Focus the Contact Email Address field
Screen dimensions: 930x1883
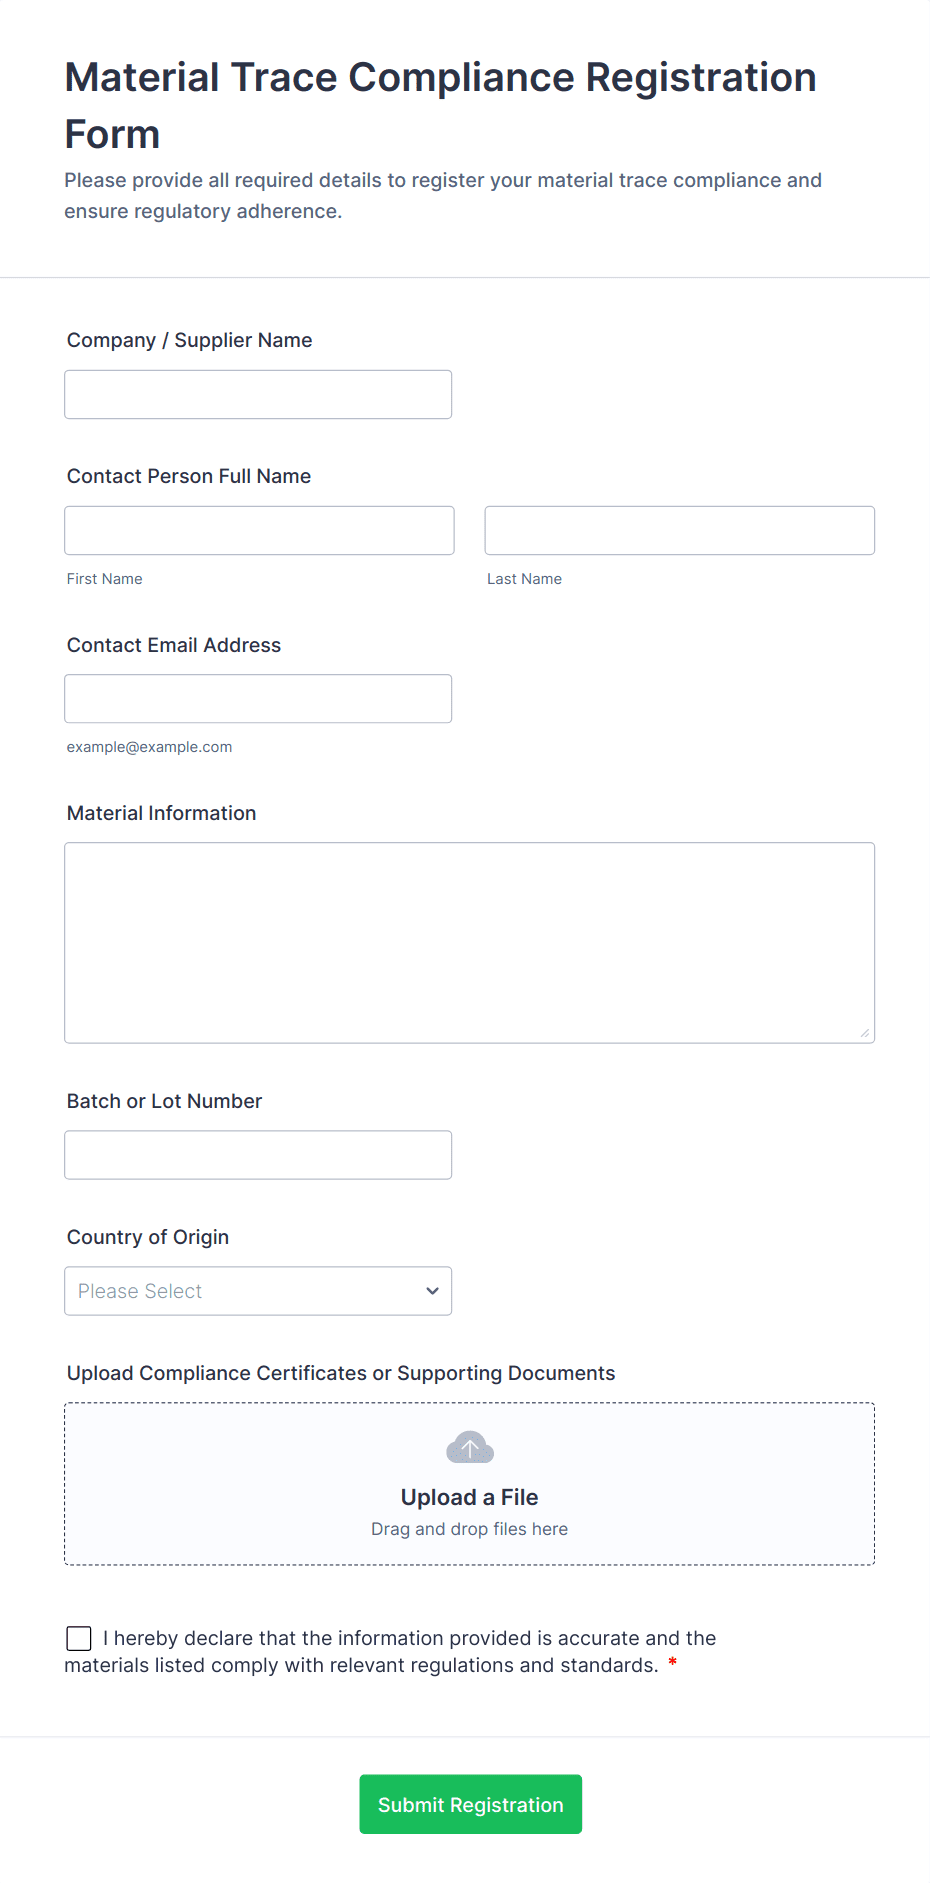click(258, 699)
